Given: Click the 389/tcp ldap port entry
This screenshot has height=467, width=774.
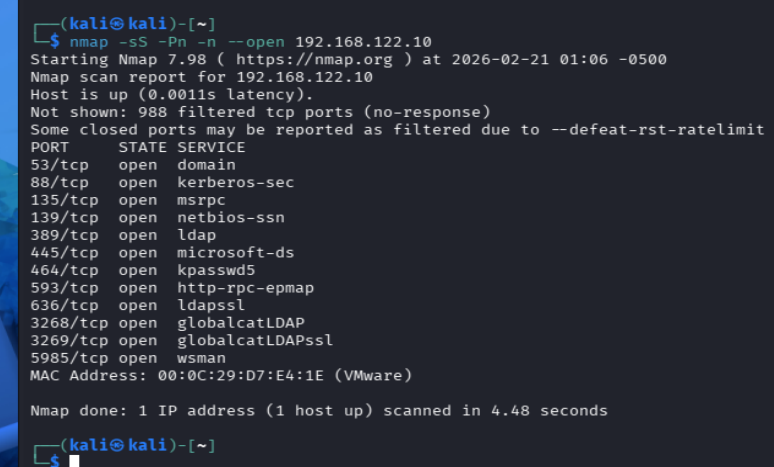Looking at the screenshot, I should pos(123,235).
